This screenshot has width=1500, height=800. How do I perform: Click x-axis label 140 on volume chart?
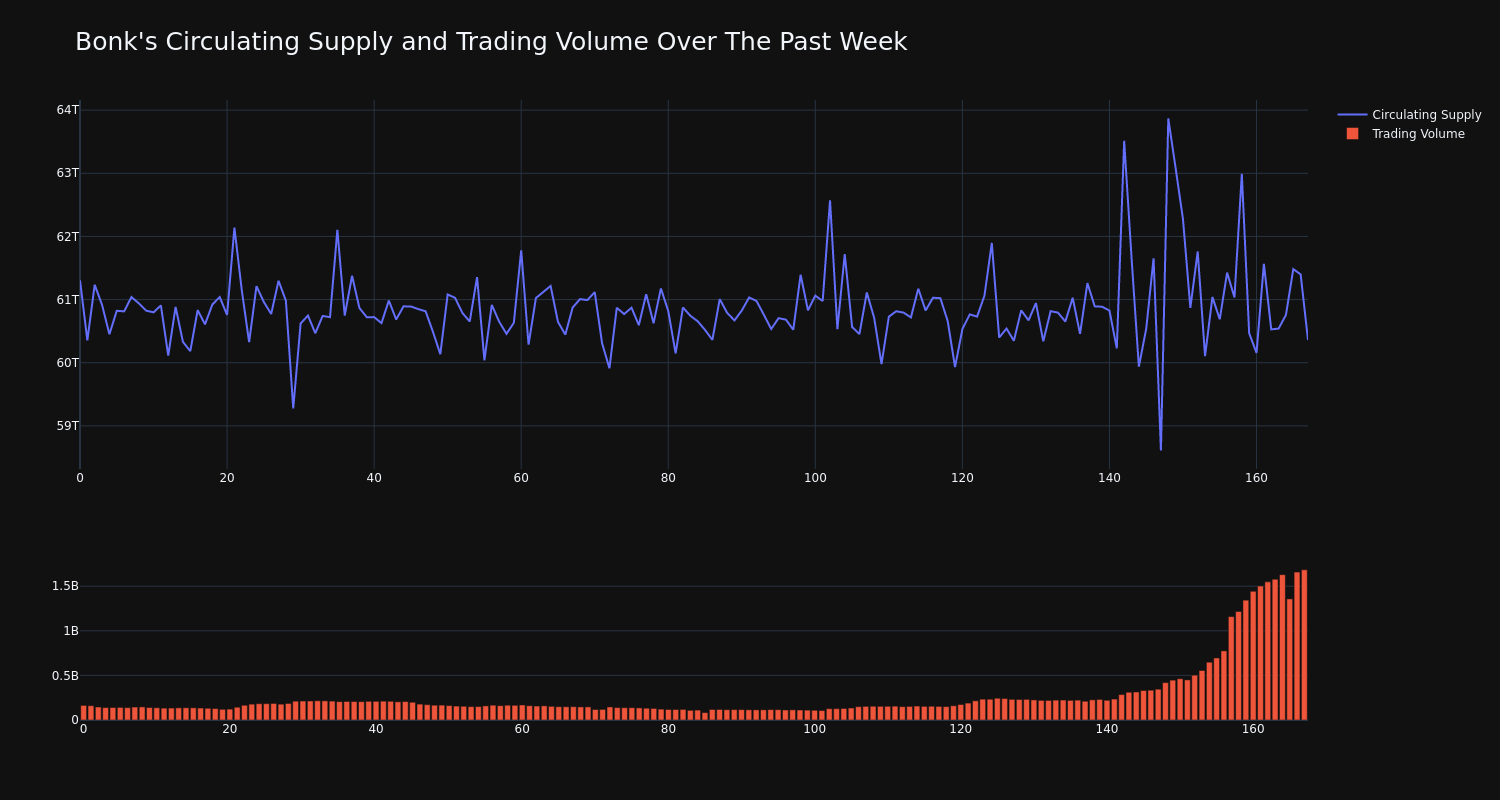1107,729
